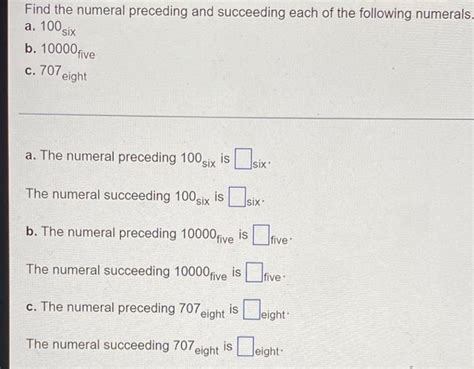
Task: Click the answer box for numeral succeeding 100 six
Action: coord(237,197)
